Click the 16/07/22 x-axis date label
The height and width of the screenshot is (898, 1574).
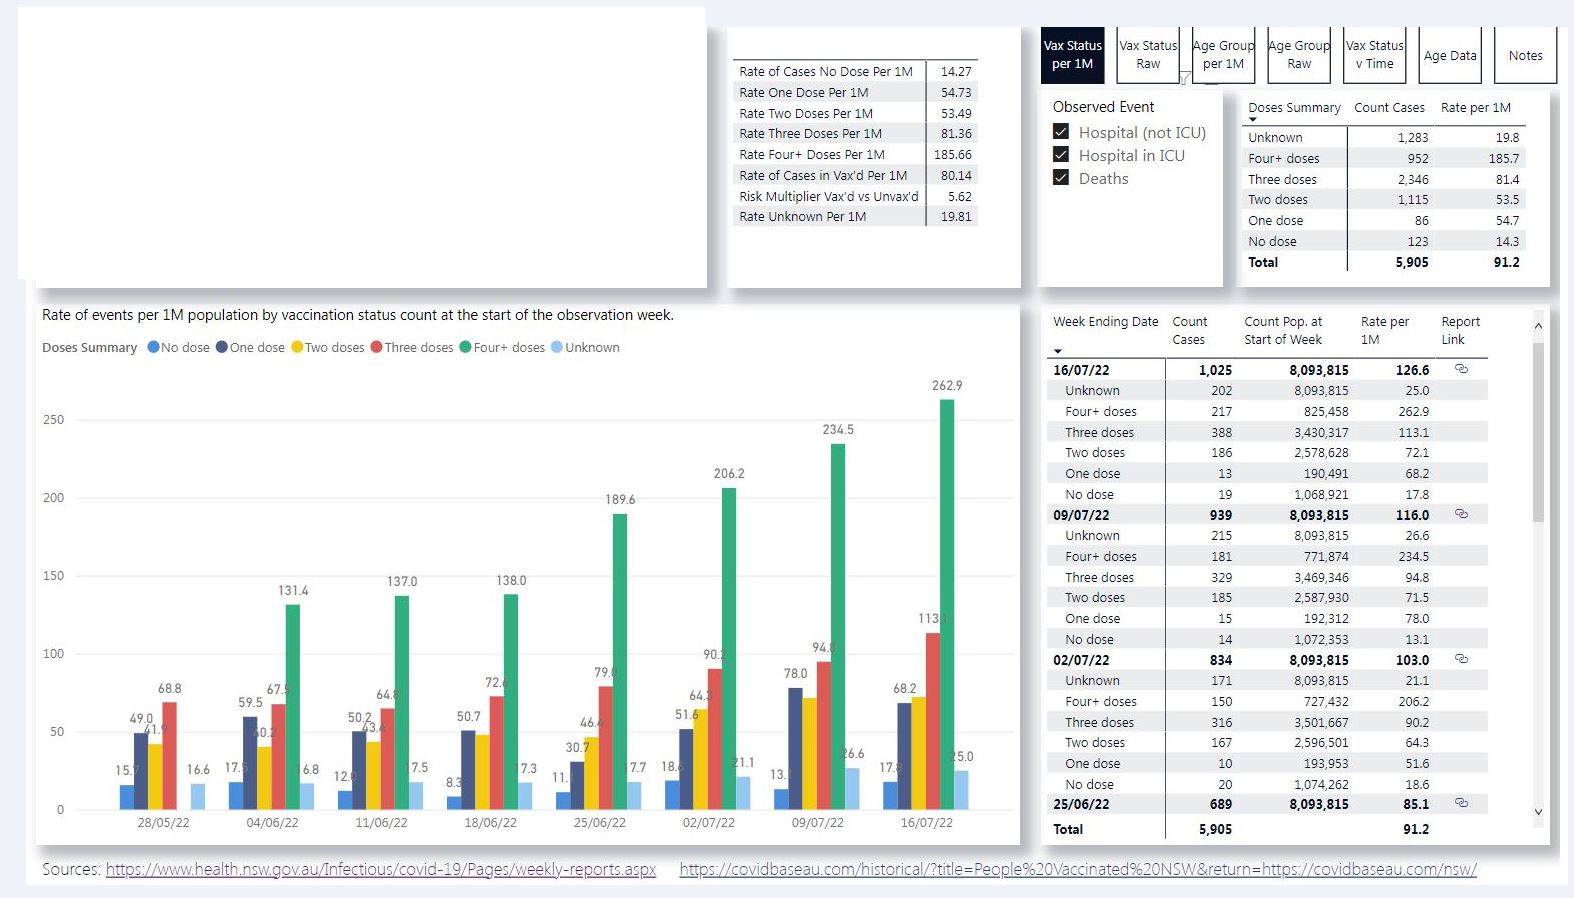pyautogui.click(x=926, y=822)
